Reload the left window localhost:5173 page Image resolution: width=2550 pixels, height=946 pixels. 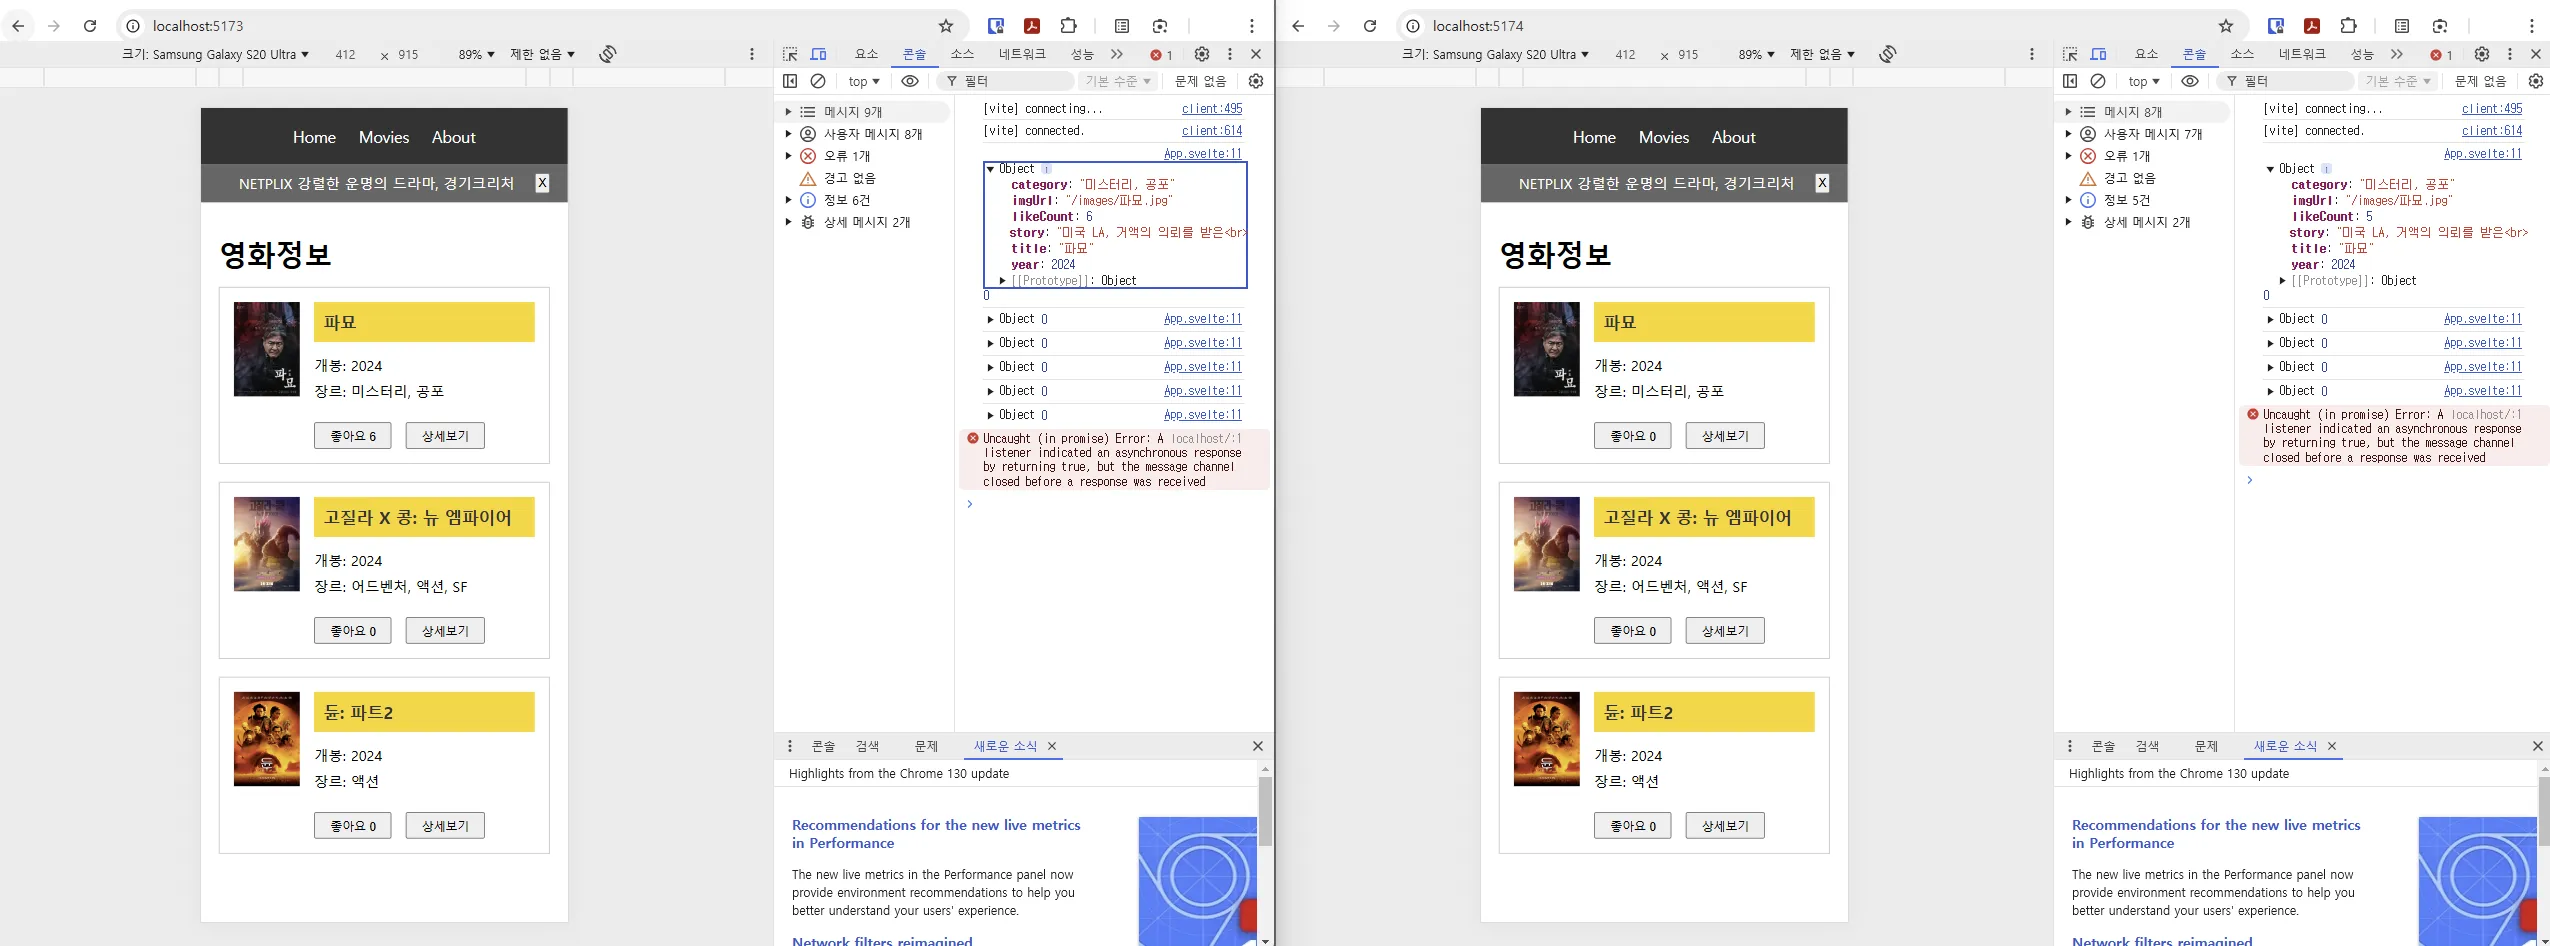tap(90, 26)
